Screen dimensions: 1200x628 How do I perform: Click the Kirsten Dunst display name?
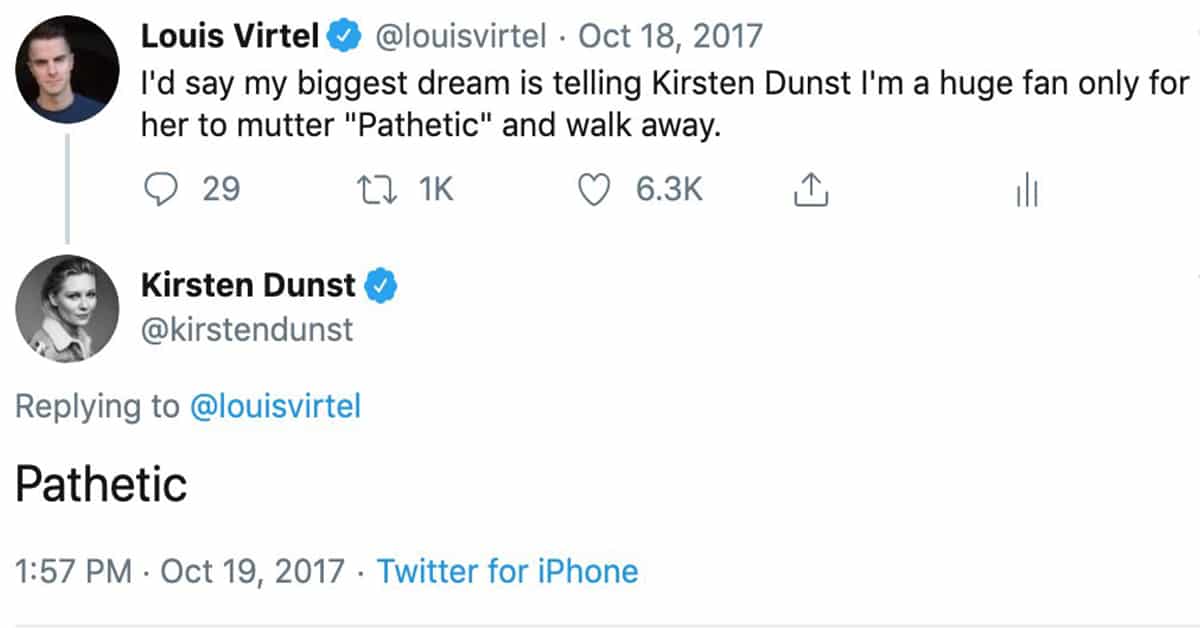pyautogui.click(x=248, y=286)
